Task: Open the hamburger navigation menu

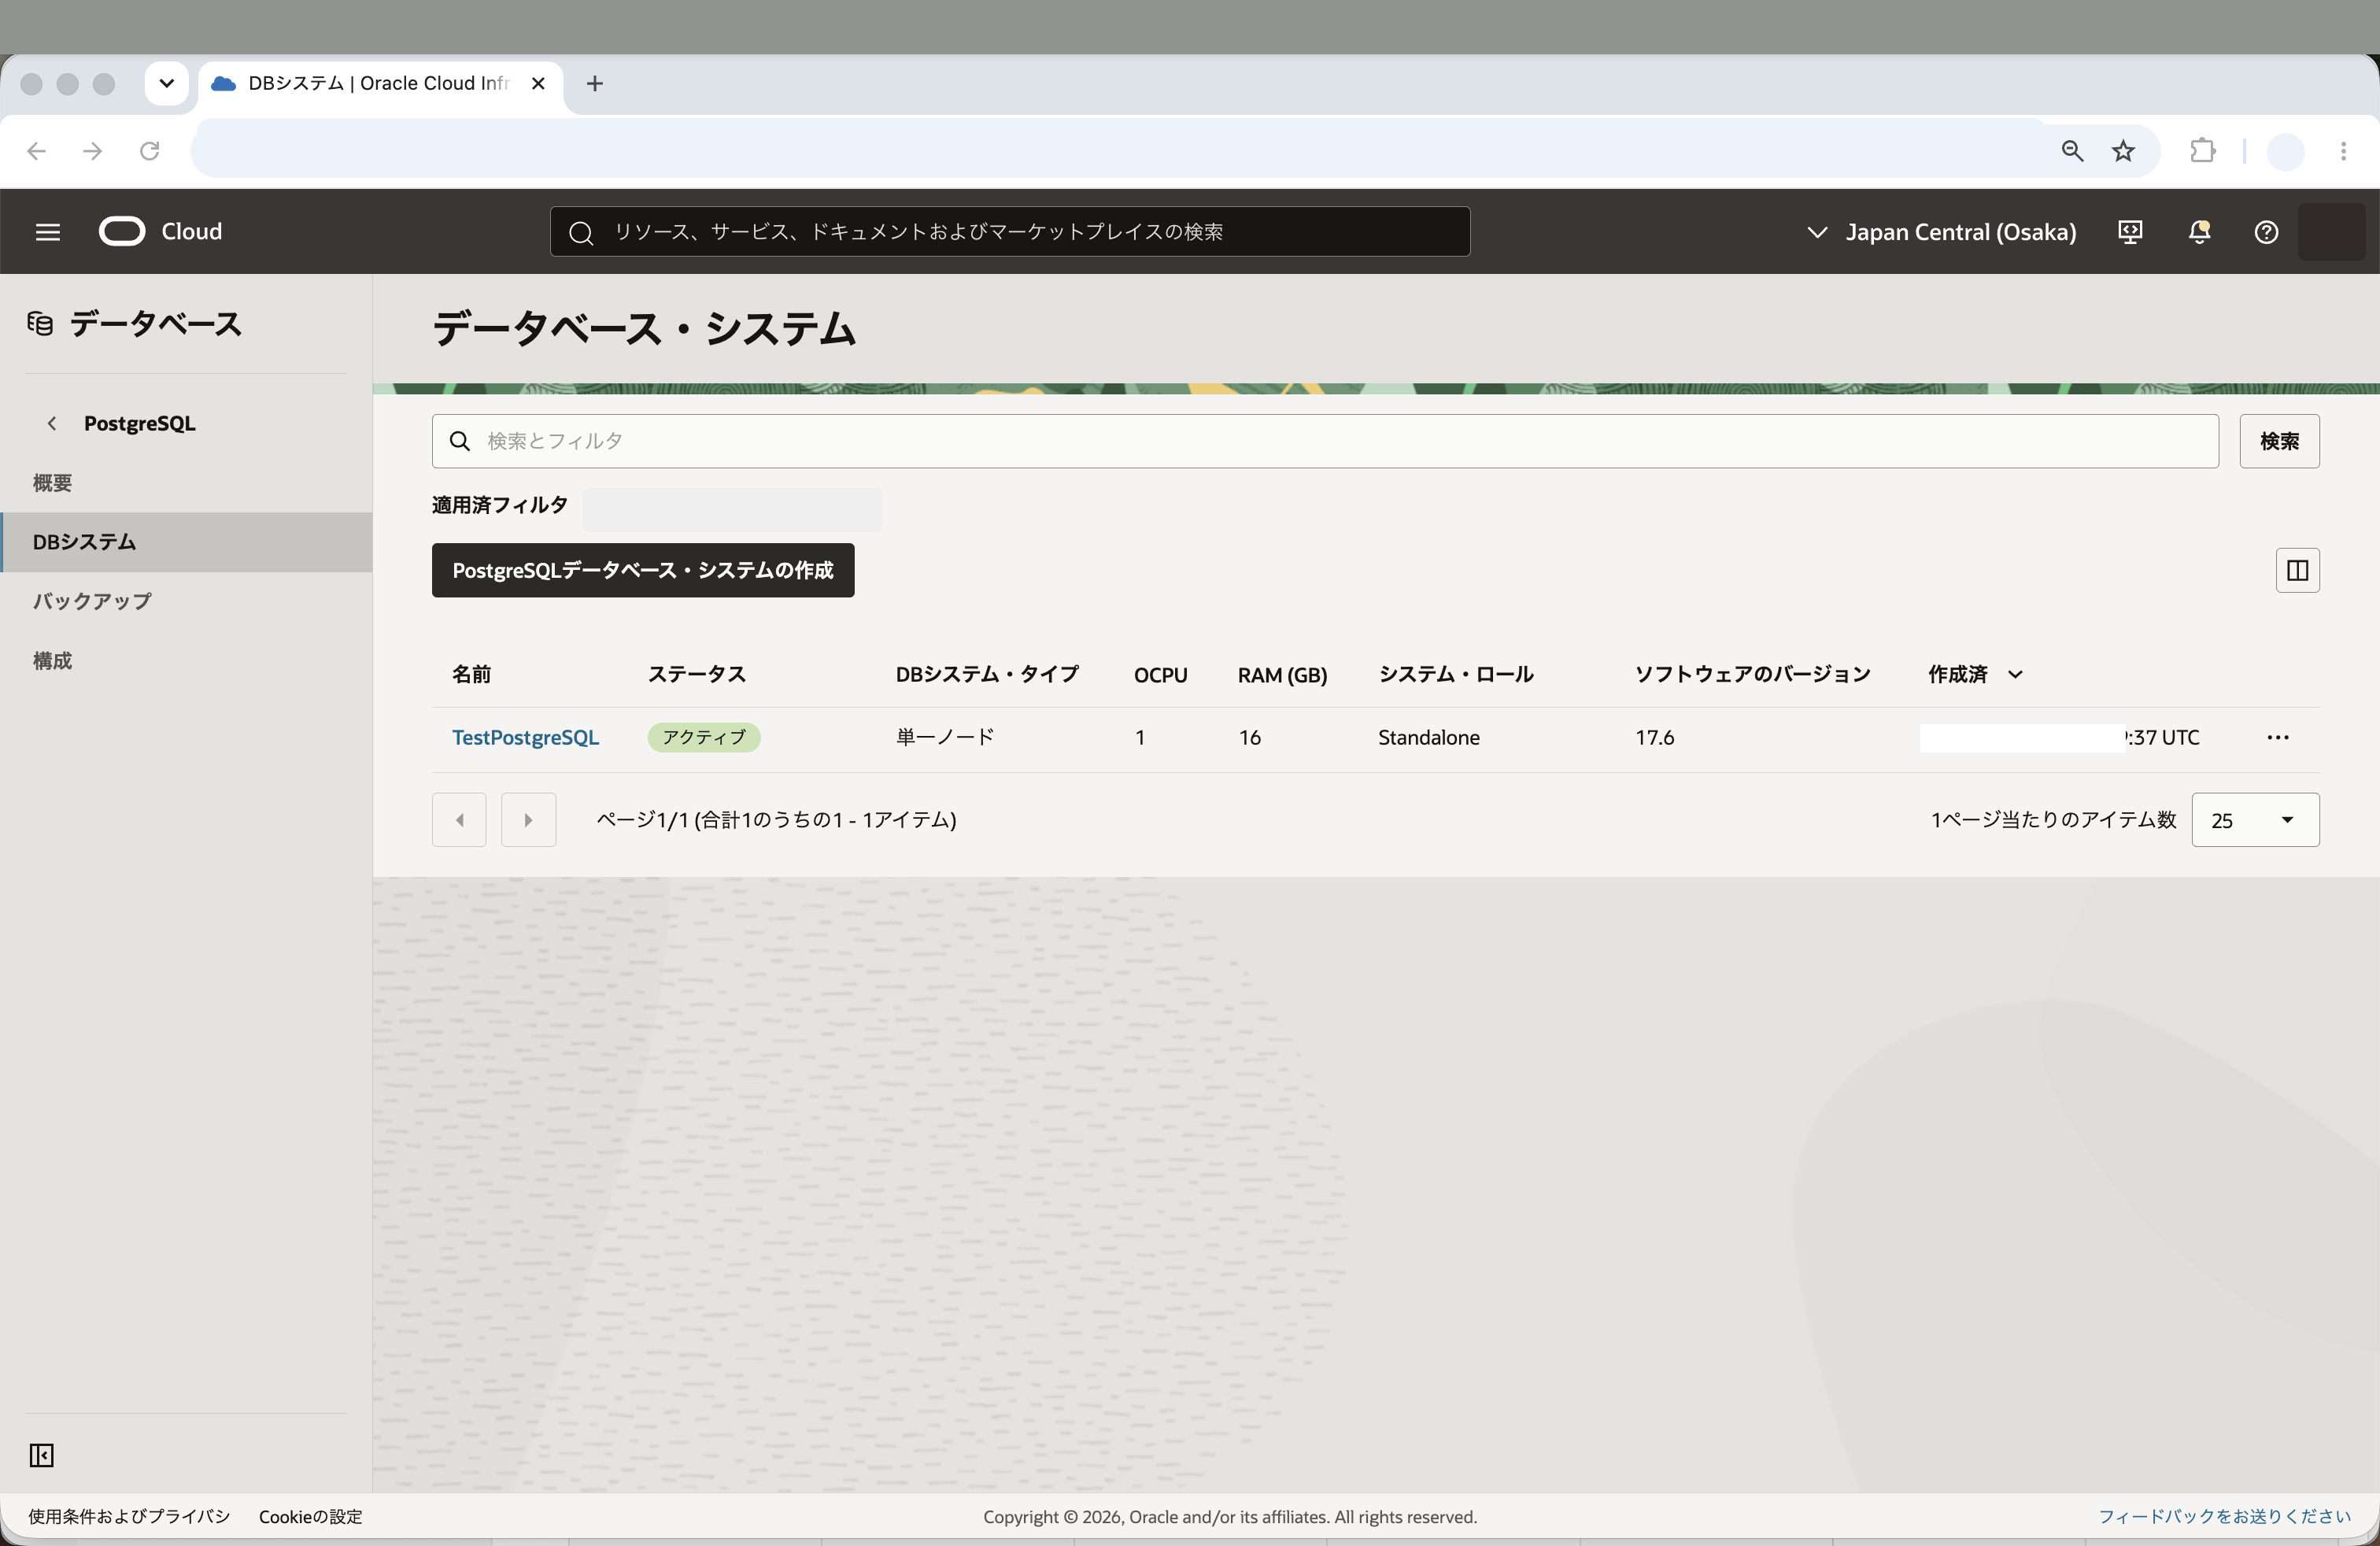Action: click(x=48, y=232)
